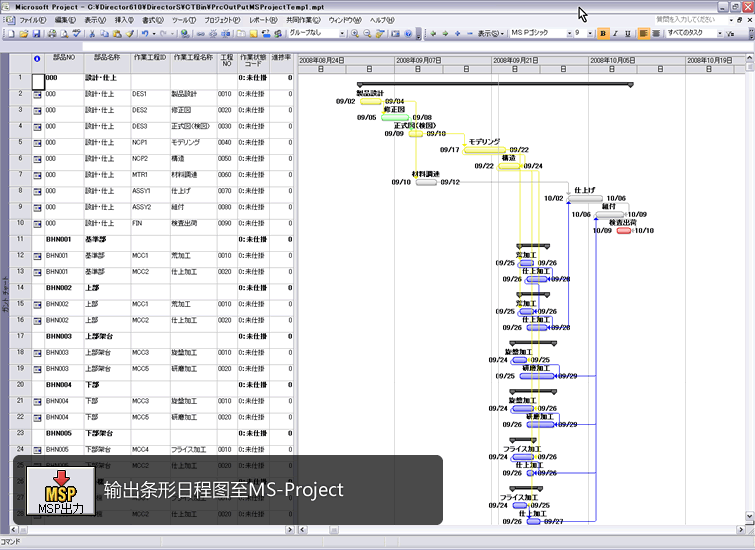This screenshot has width=755, height=550.
Task: Open the 書式(O) menu
Action: [x=153, y=20]
